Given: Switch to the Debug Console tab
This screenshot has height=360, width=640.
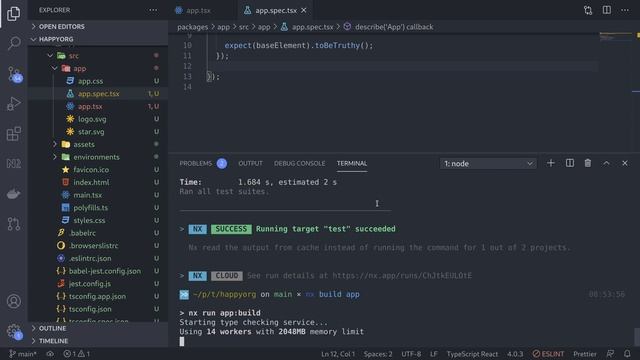Looking at the screenshot, I should tap(300, 163).
